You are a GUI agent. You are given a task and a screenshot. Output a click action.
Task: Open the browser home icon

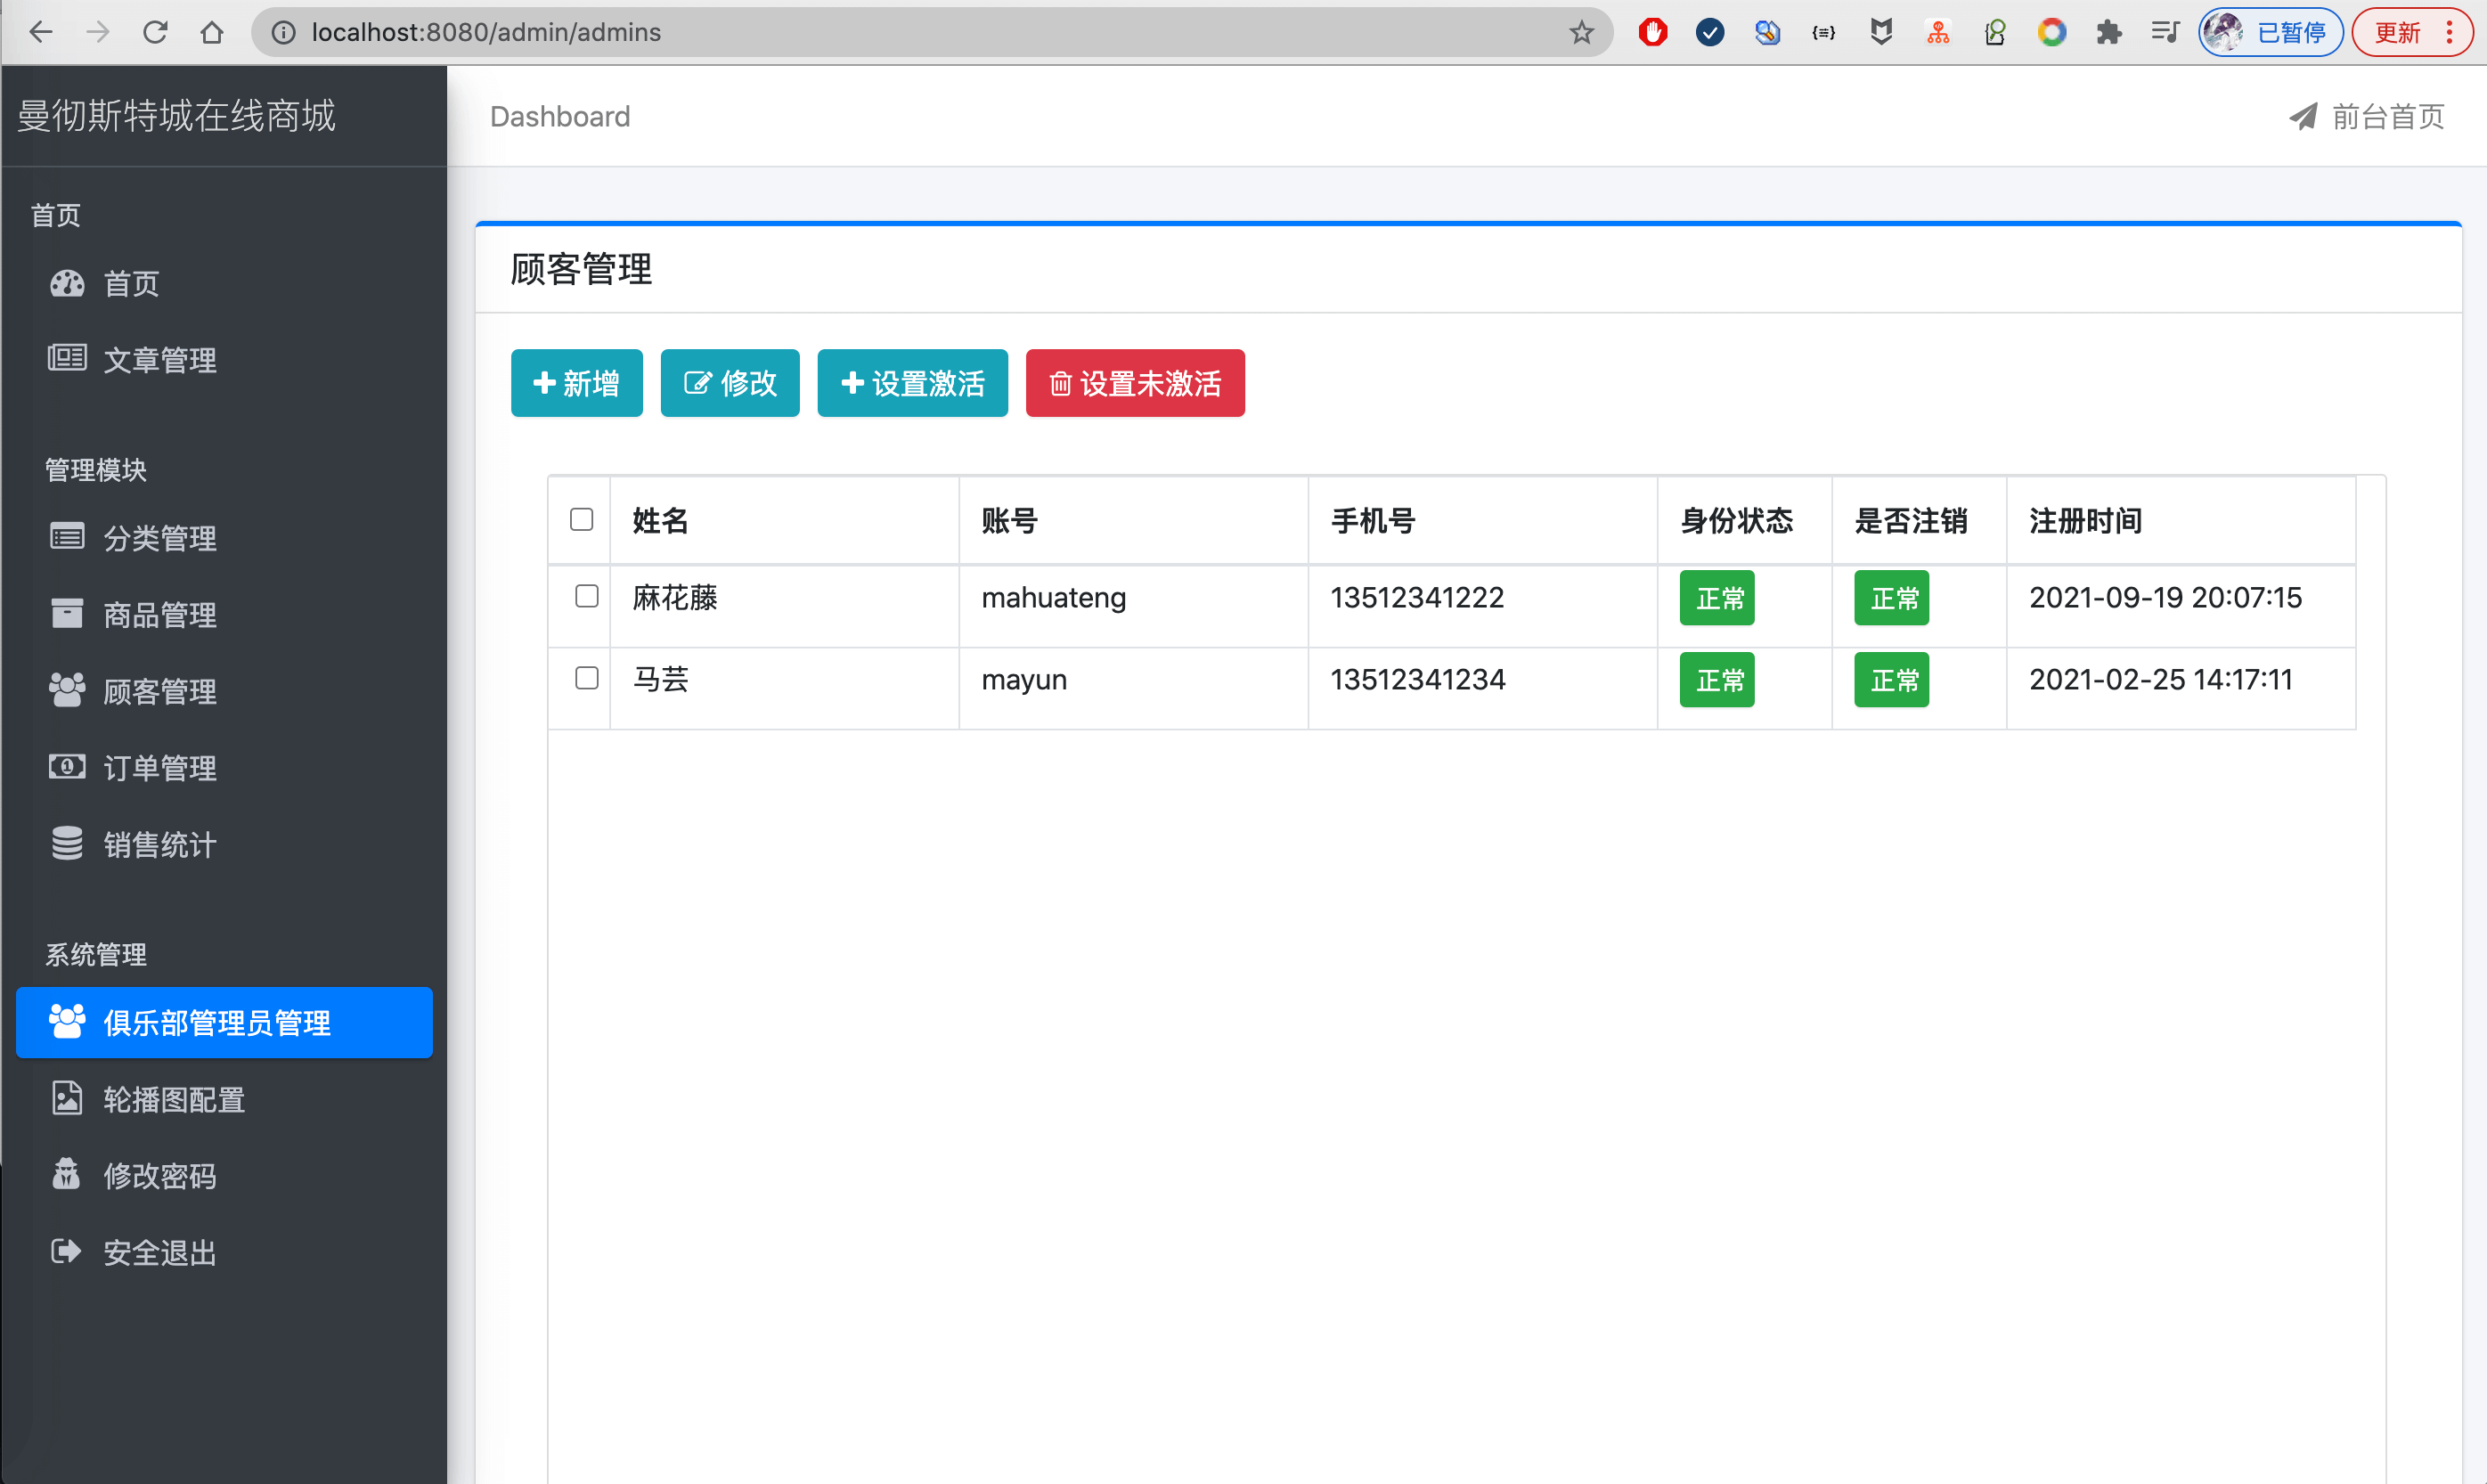coord(211,32)
